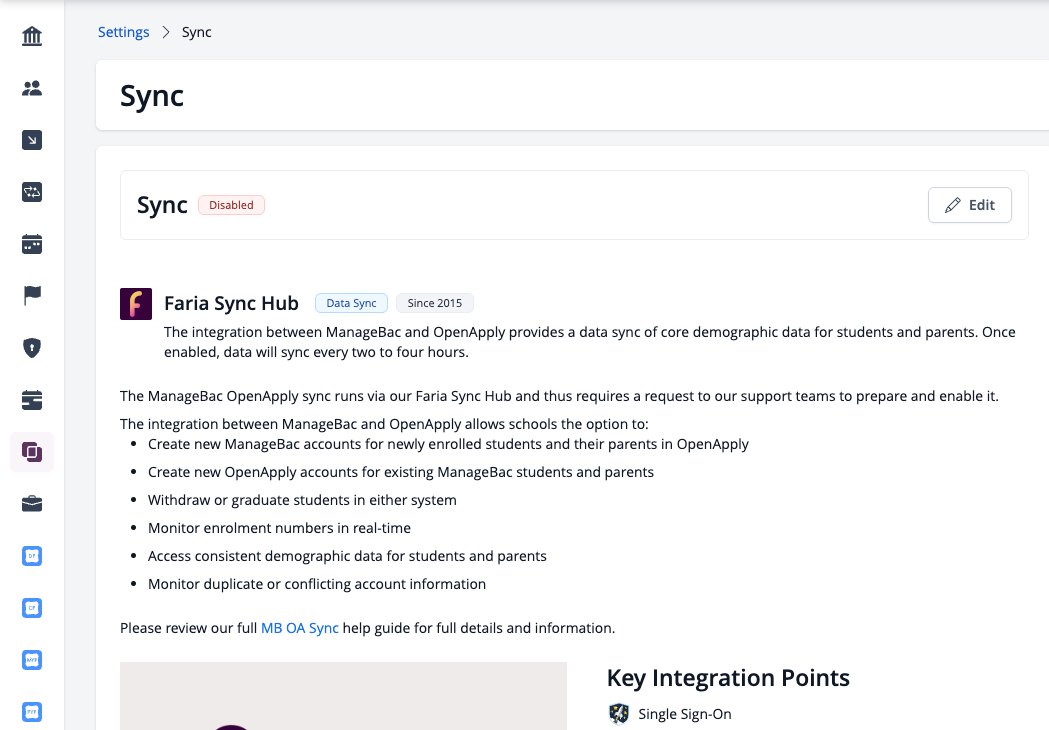Select the diagonal arrow sidebar icon

[31, 140]
